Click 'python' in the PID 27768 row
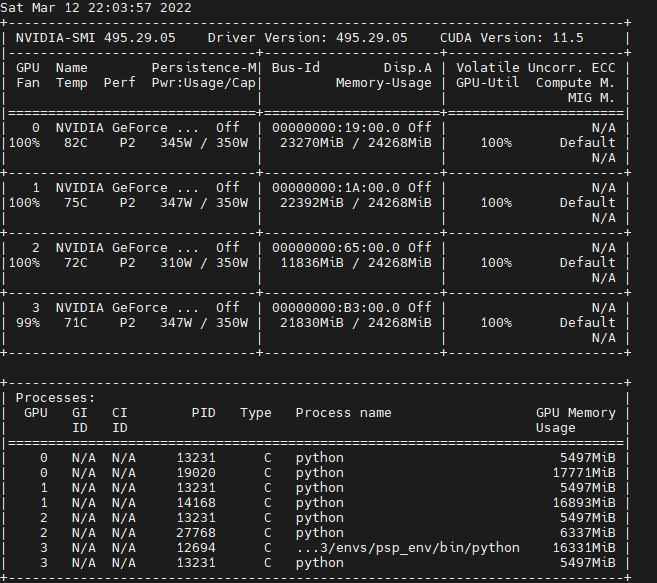This screenshot has height=583, width=657. click(x=320, y=534)
